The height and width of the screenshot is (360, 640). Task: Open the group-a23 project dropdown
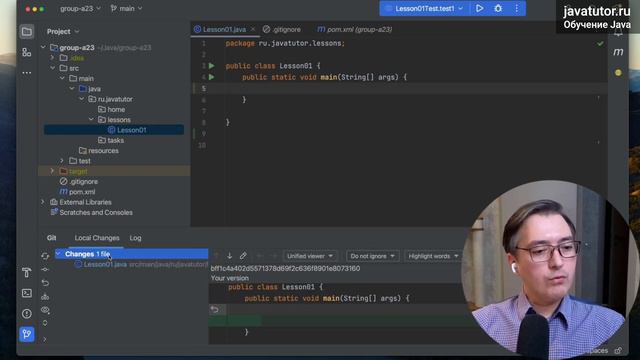pyautogui.click(x=80, y=8)
